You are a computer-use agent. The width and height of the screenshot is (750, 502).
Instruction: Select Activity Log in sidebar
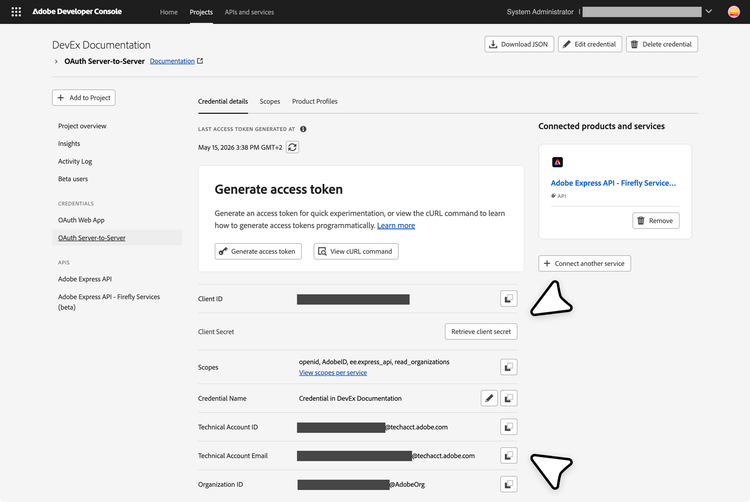coord(75,162)
